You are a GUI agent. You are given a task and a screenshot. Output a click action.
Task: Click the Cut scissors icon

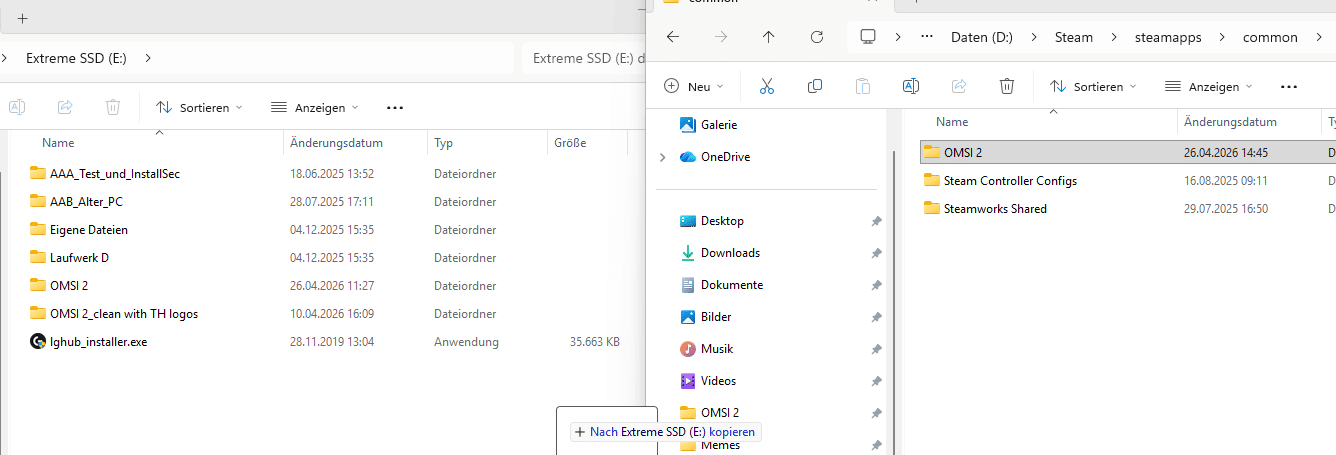point(767,87)
